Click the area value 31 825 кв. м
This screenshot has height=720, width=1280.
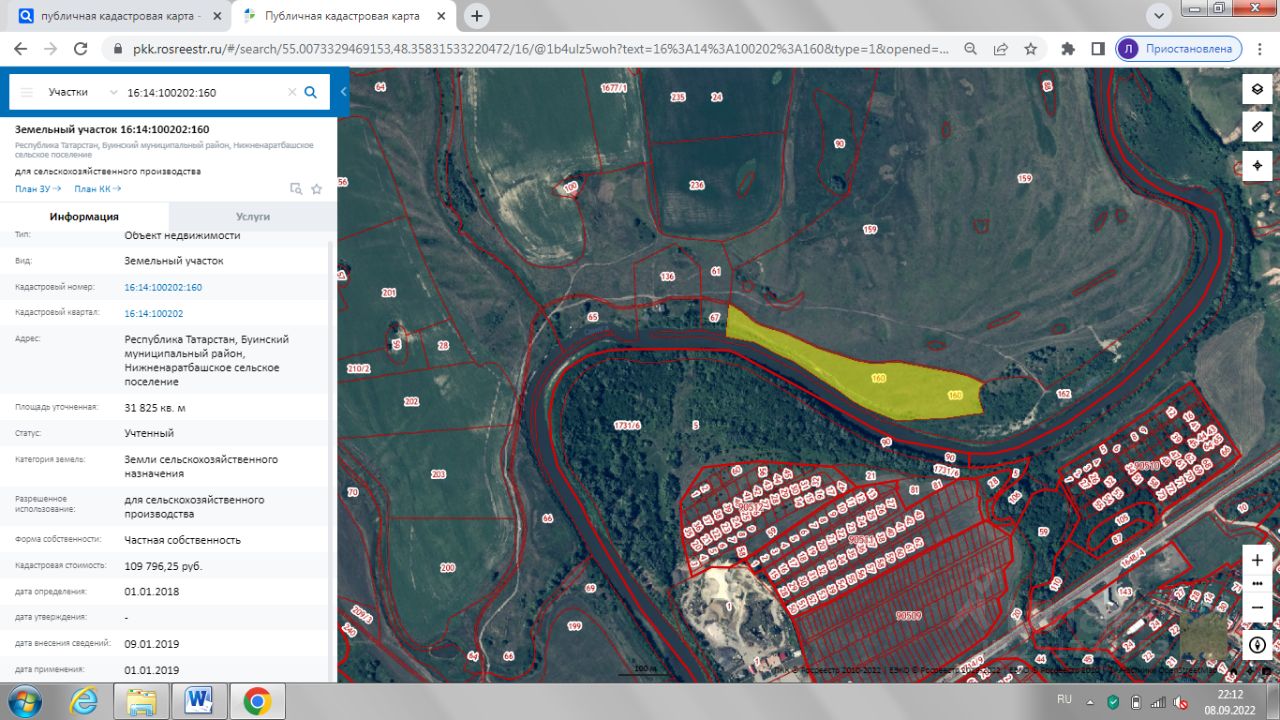154,407
